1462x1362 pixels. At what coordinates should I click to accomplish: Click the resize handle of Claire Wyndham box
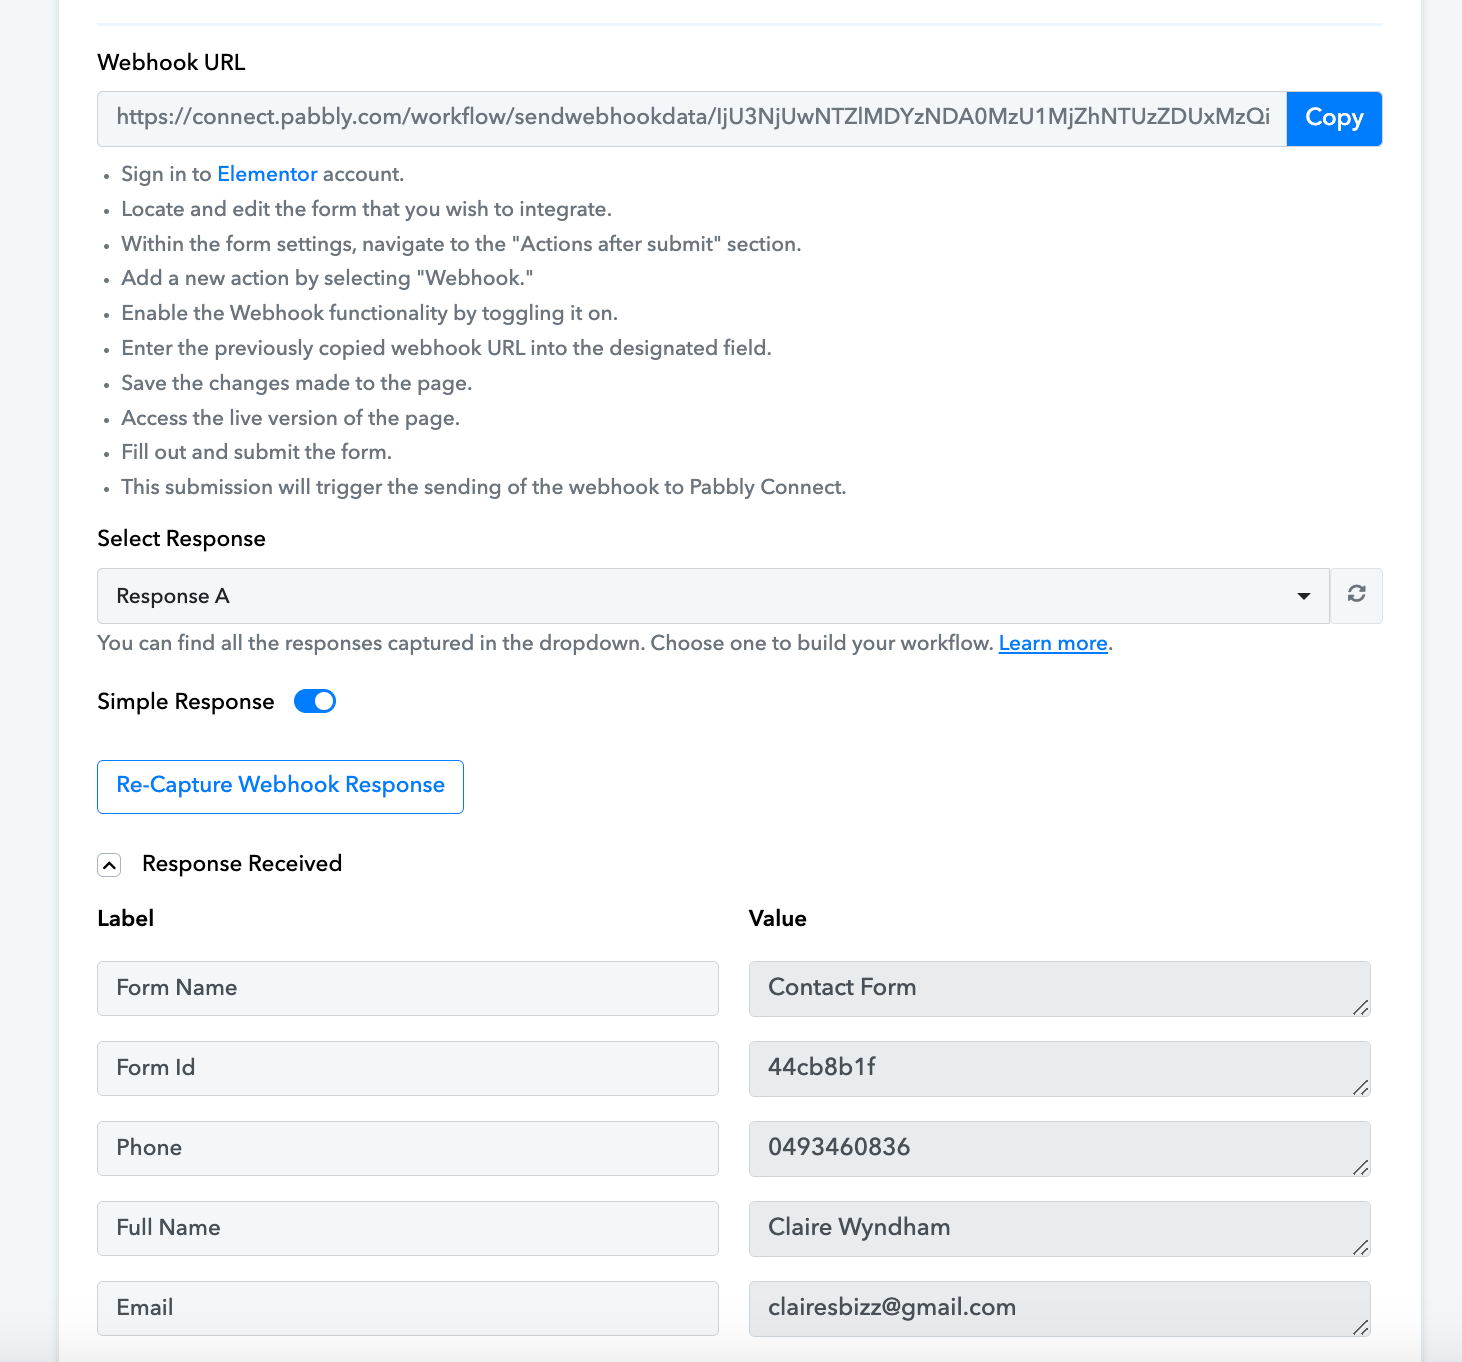point(1360,1247)
